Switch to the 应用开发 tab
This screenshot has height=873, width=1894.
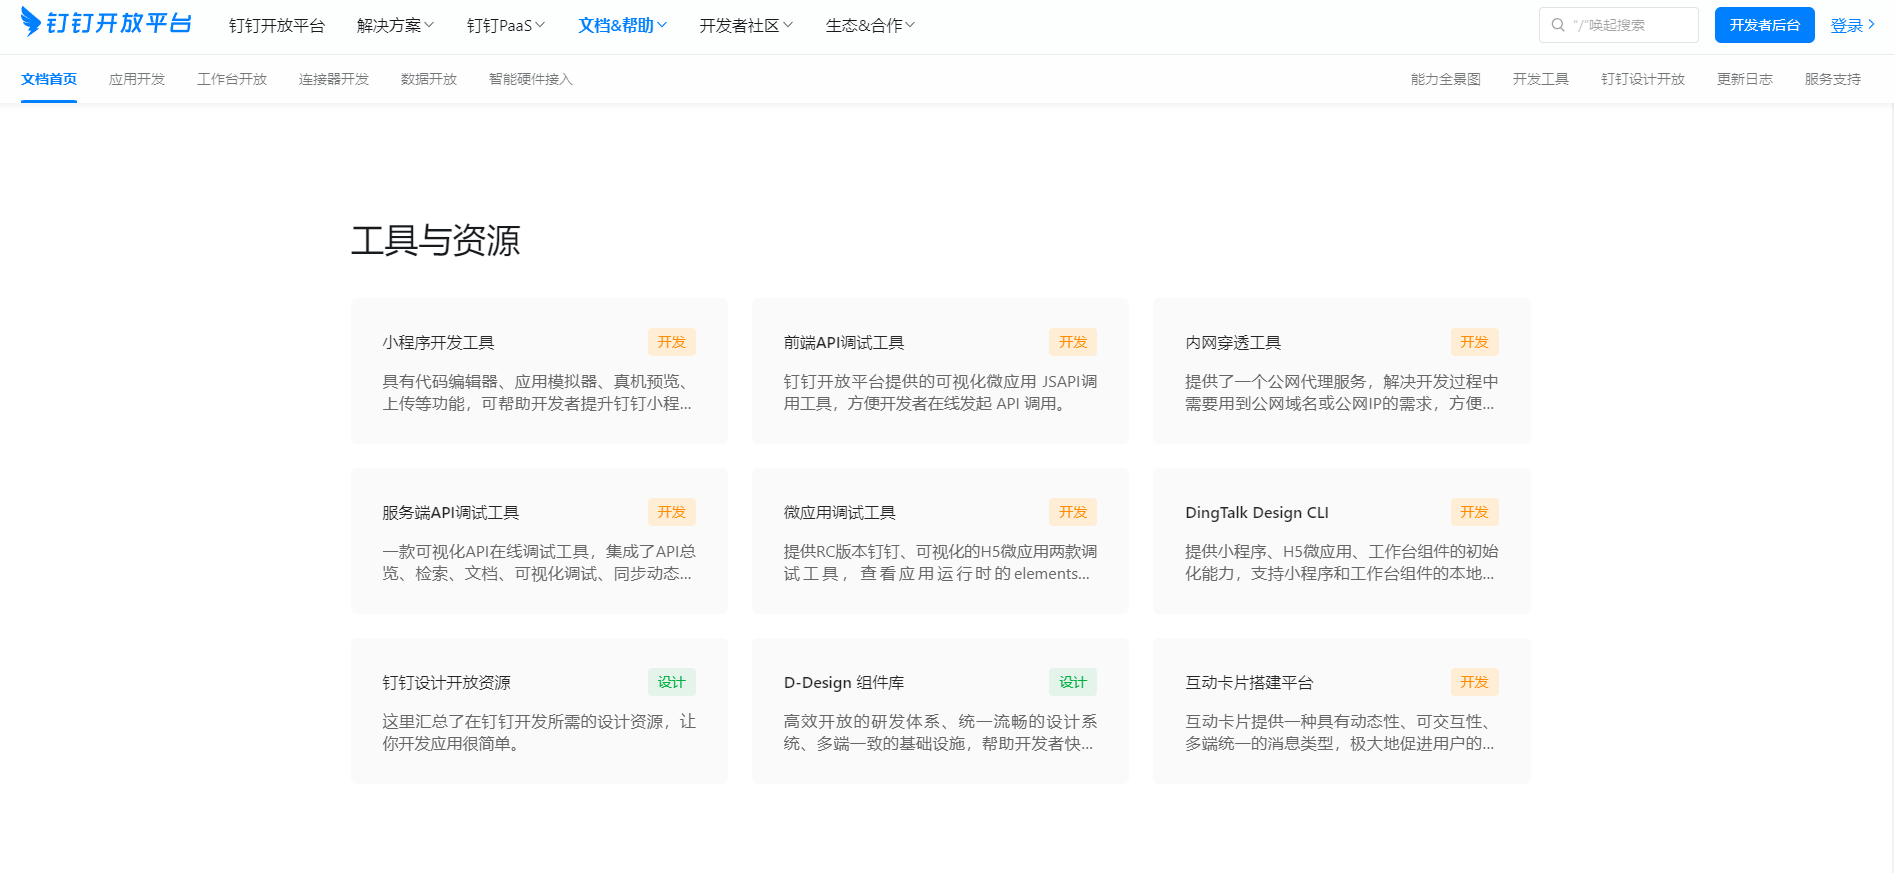(137, 79)
